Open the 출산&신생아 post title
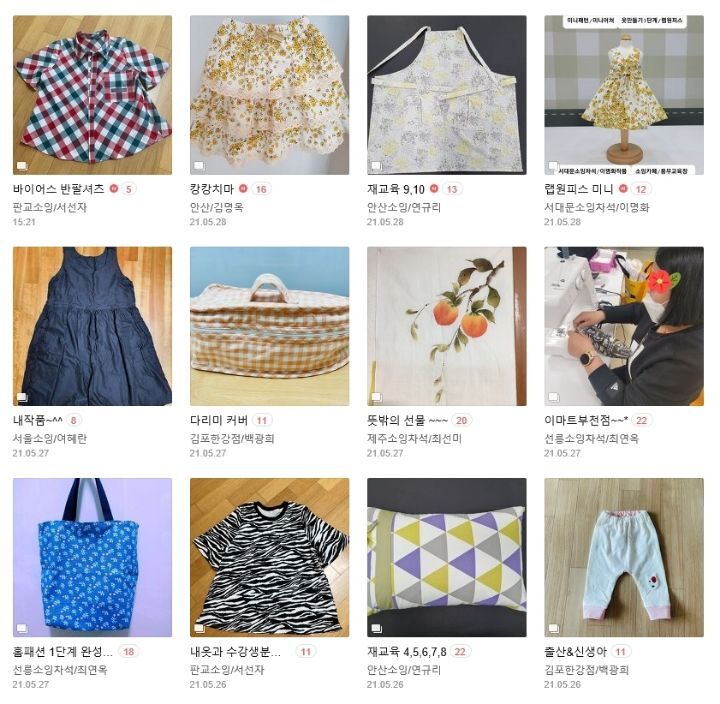This screenshot has width=720, height=704. (x=576, y=652)
